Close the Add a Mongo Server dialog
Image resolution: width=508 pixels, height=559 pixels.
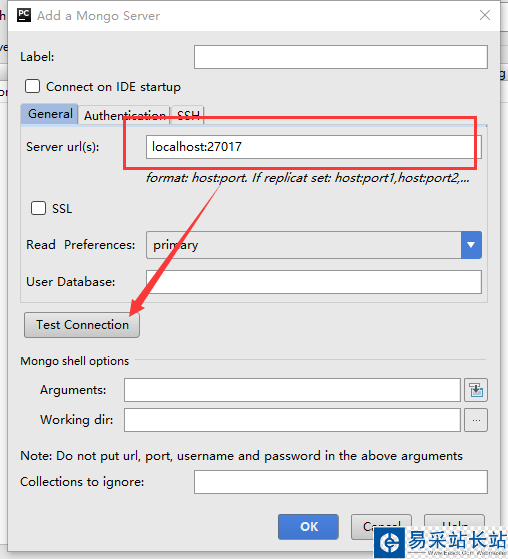coord(485,15)
